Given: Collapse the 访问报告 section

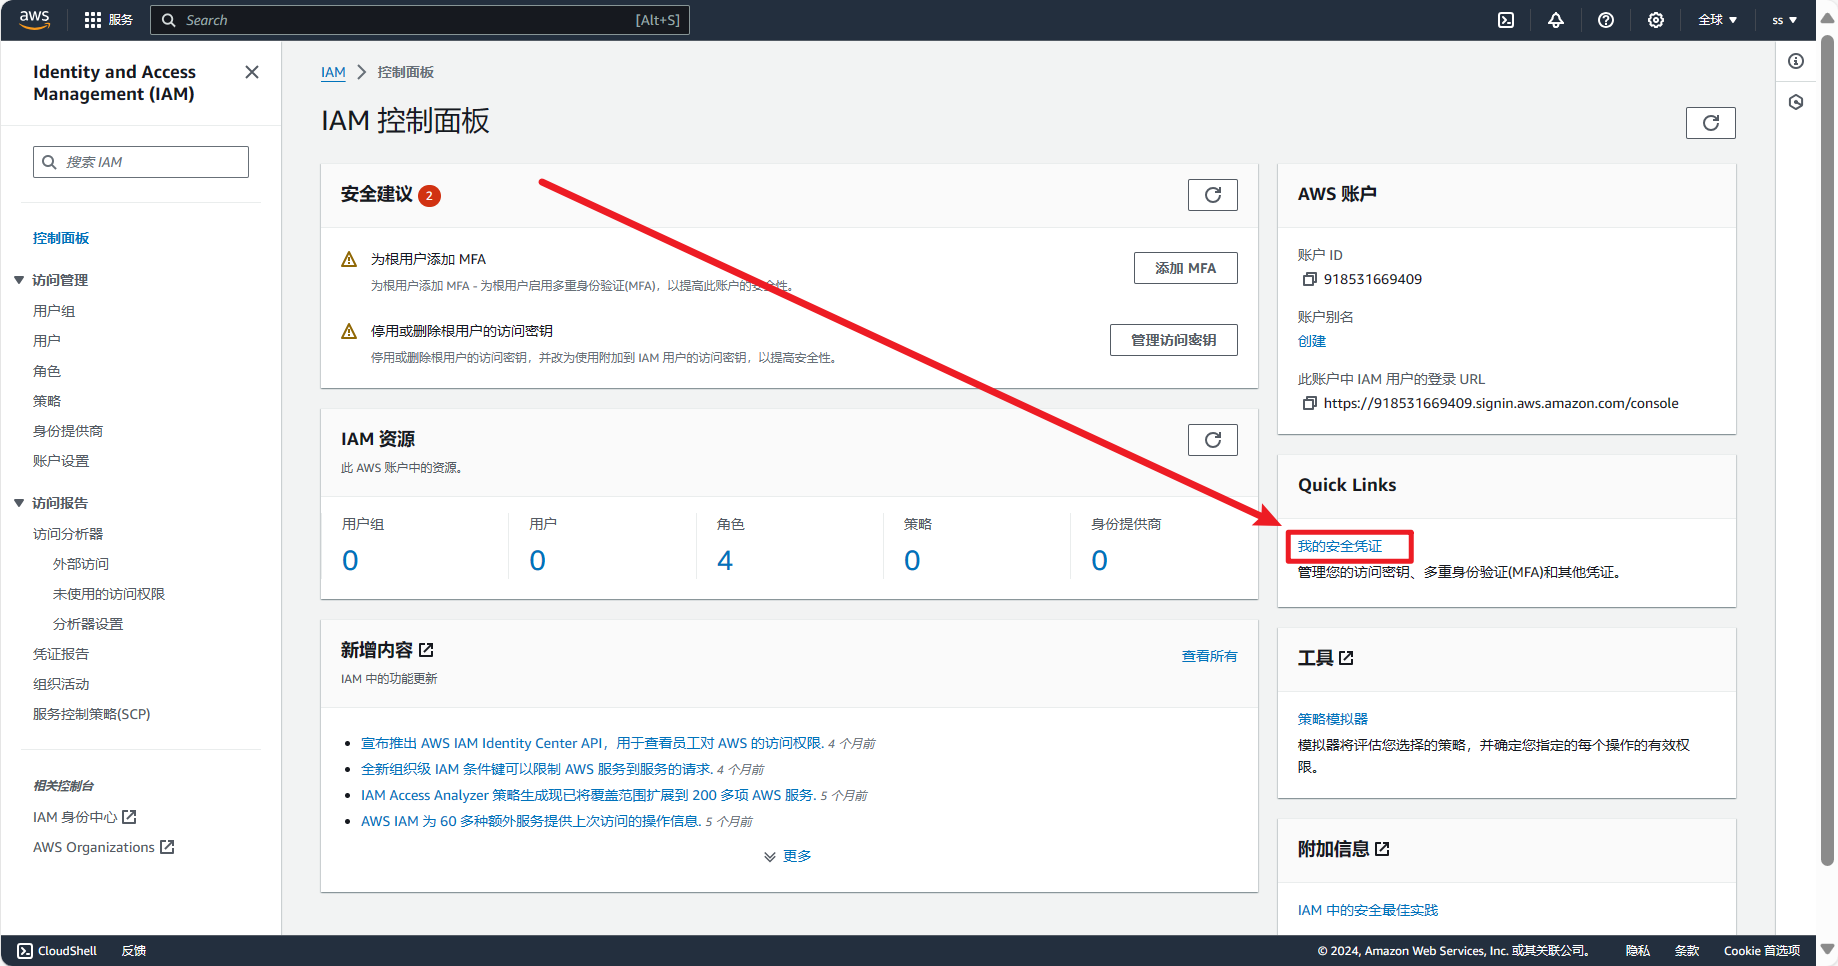Looking at the screenshot, I should click(x=19, y=503).
